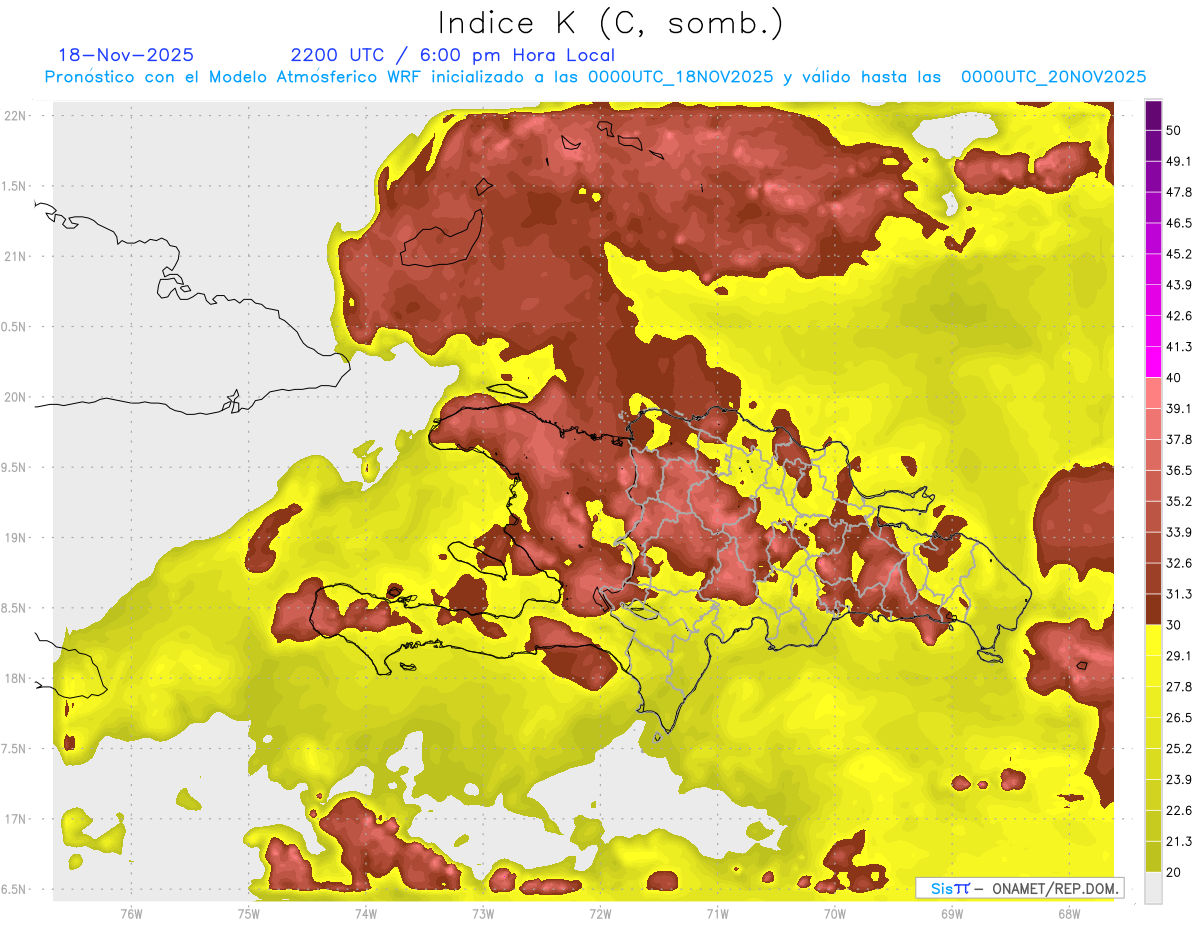Image resolution: width=1200 pixels, height=927 pixels.
Task: Select the '74W' longitude label
Action: coord(366,913)
